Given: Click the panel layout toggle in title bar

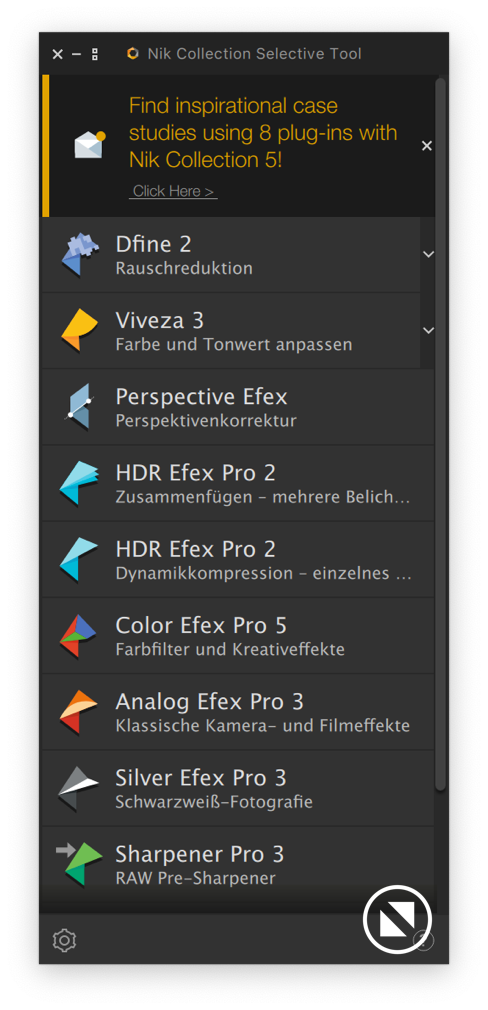Looking at the screenshot, I should coord(95,55).
